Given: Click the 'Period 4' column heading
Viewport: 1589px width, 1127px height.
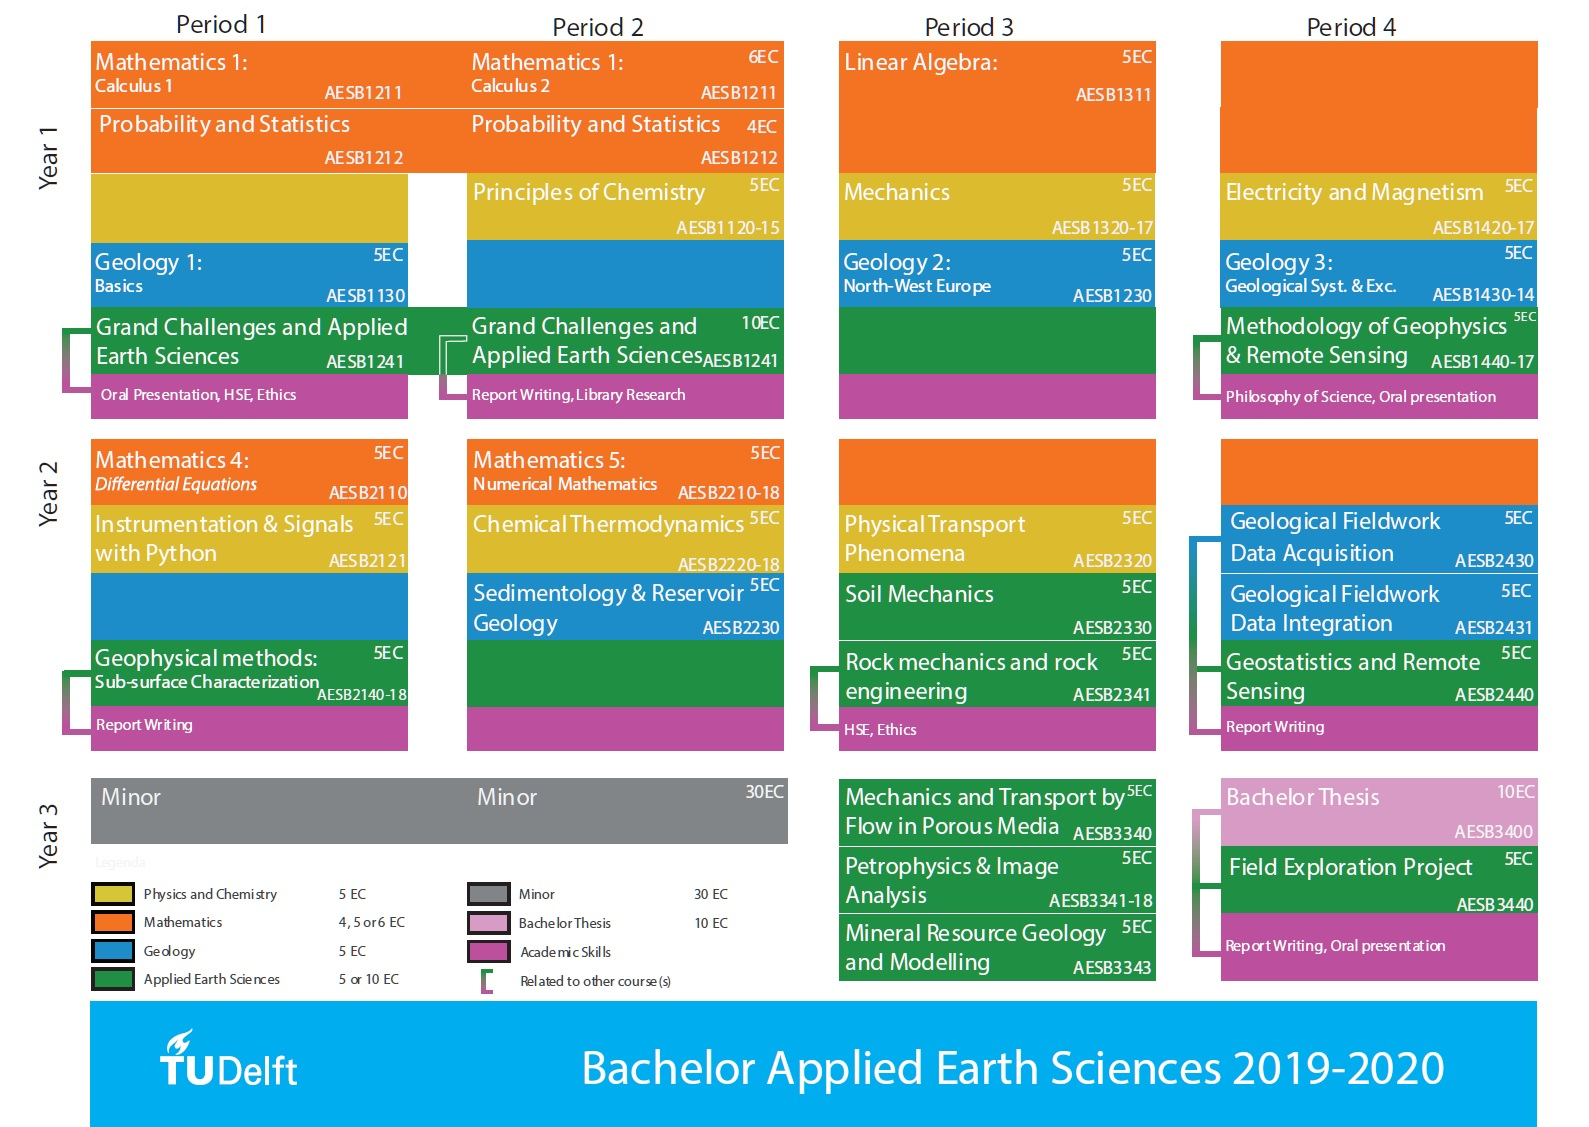Looking at the screenshot, I should (x=1351, y=27).
